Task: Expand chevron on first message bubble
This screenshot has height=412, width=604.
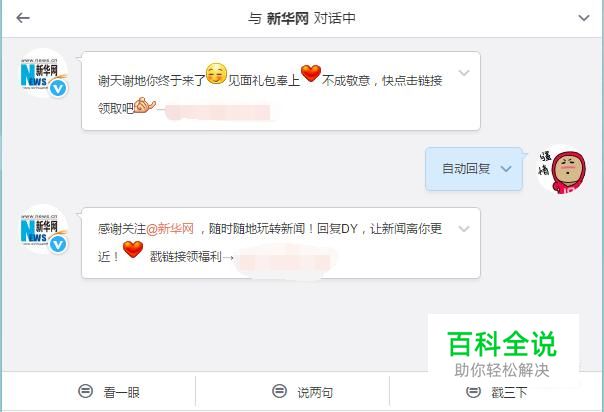Action: (464, 73)
